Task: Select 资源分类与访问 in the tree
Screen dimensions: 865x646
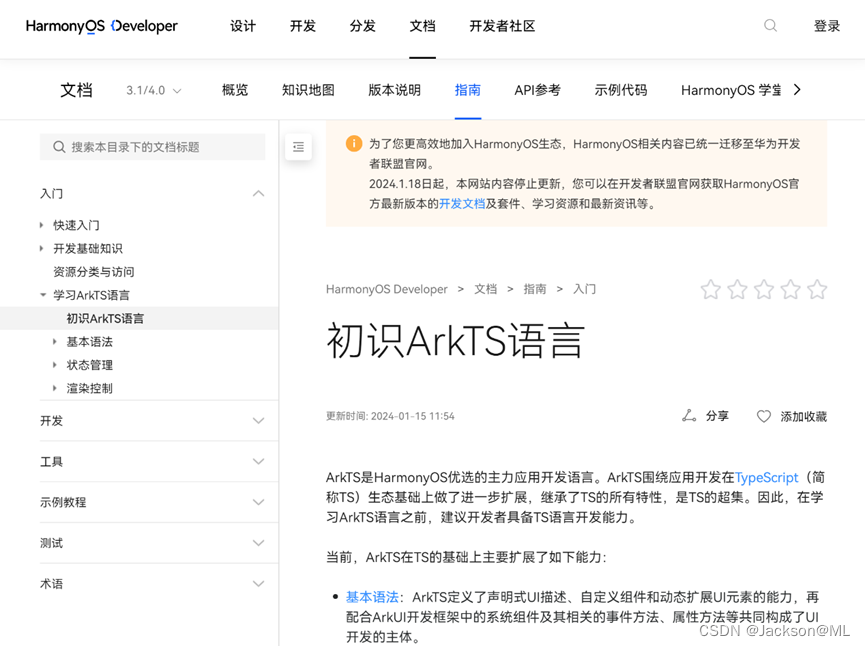Action: pyautogui.click(x=94, y=272)
